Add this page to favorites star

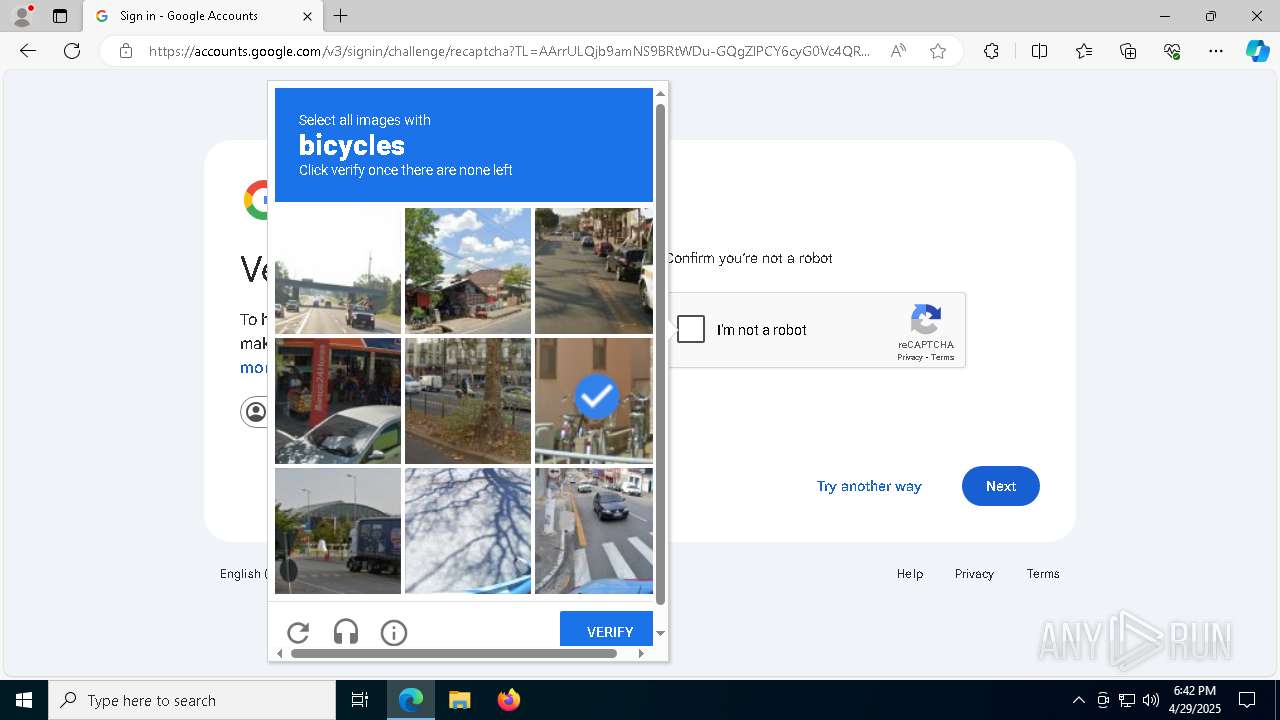tap(938, 51)
